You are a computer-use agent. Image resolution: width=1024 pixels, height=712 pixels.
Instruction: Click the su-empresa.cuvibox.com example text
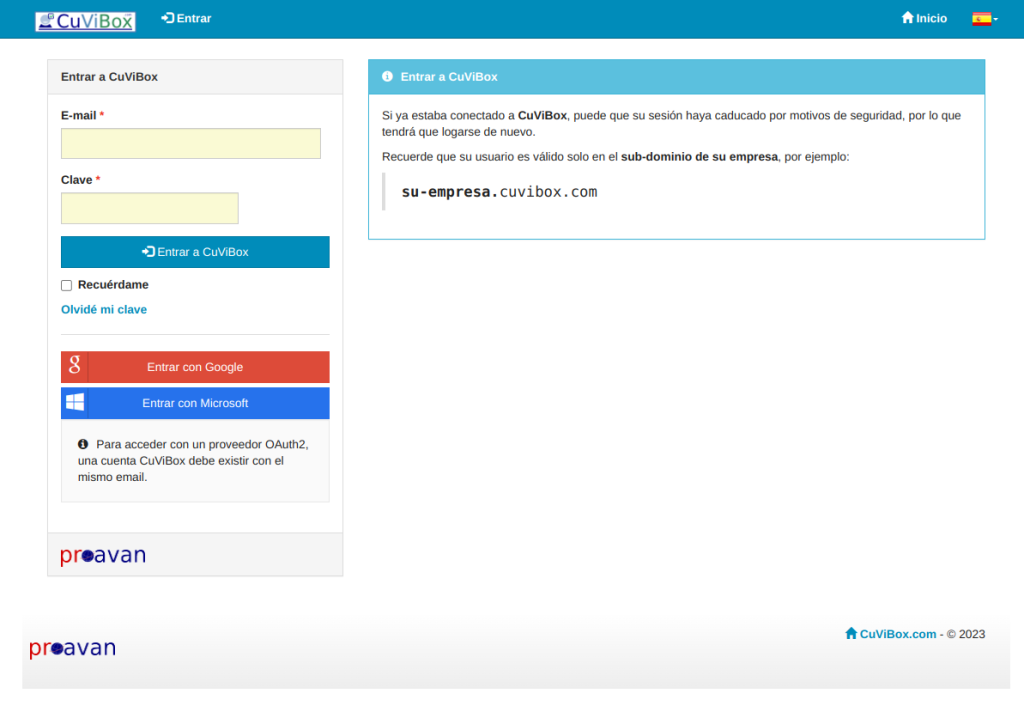point(499,192)
